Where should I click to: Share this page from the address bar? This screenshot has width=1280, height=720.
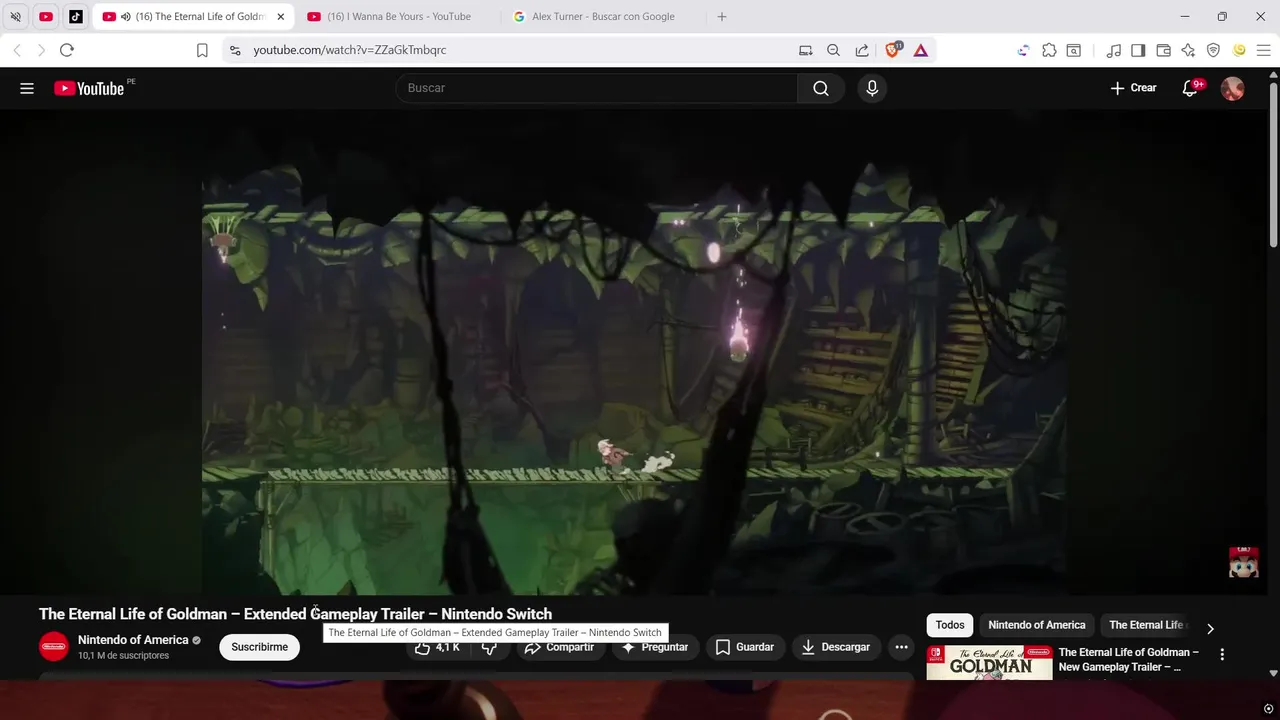[x=862, y=50]
